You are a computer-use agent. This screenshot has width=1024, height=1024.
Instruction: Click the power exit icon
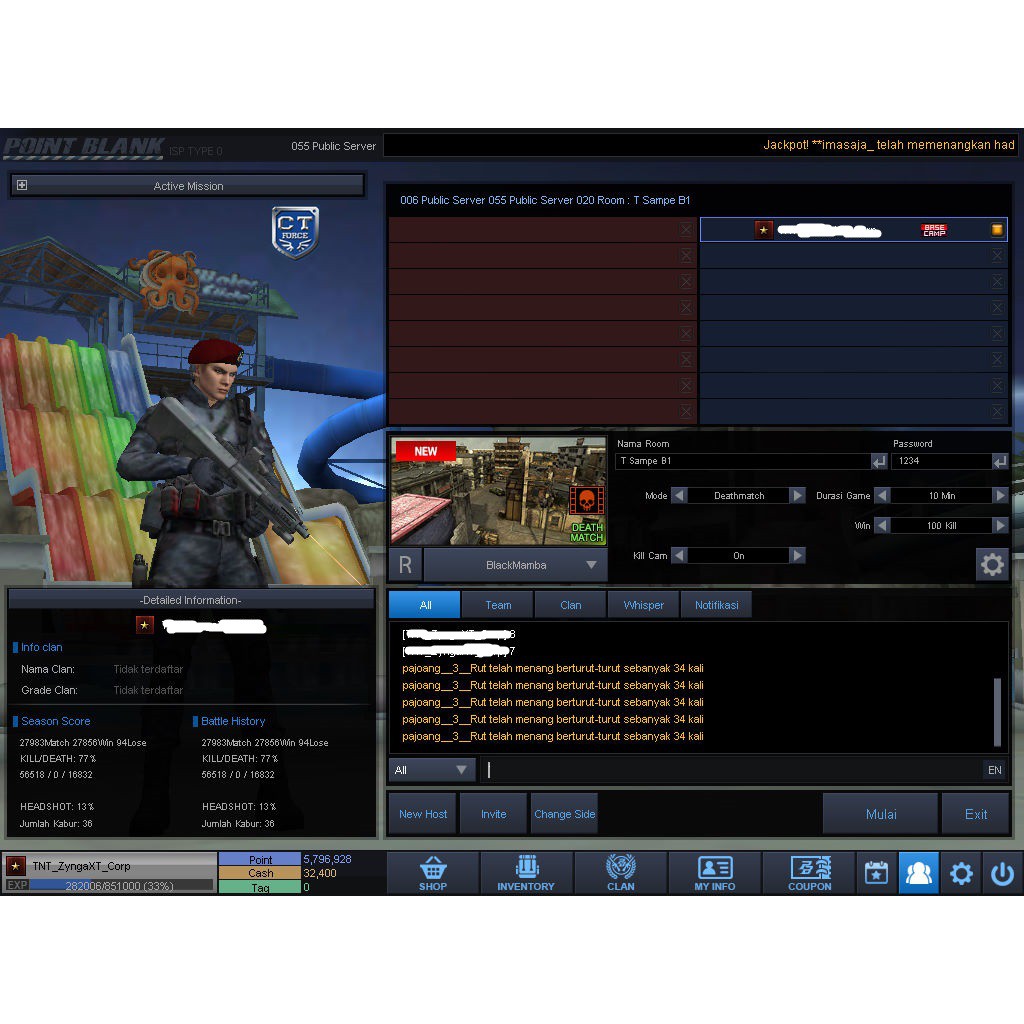coord(1002,873)
